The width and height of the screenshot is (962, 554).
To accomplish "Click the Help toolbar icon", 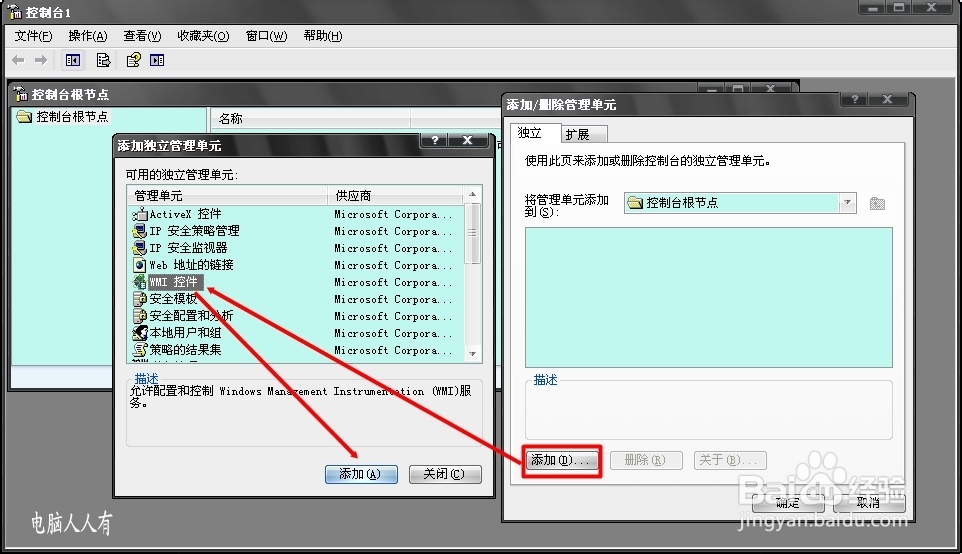I will pyautogui.click(x=133, y=60).
